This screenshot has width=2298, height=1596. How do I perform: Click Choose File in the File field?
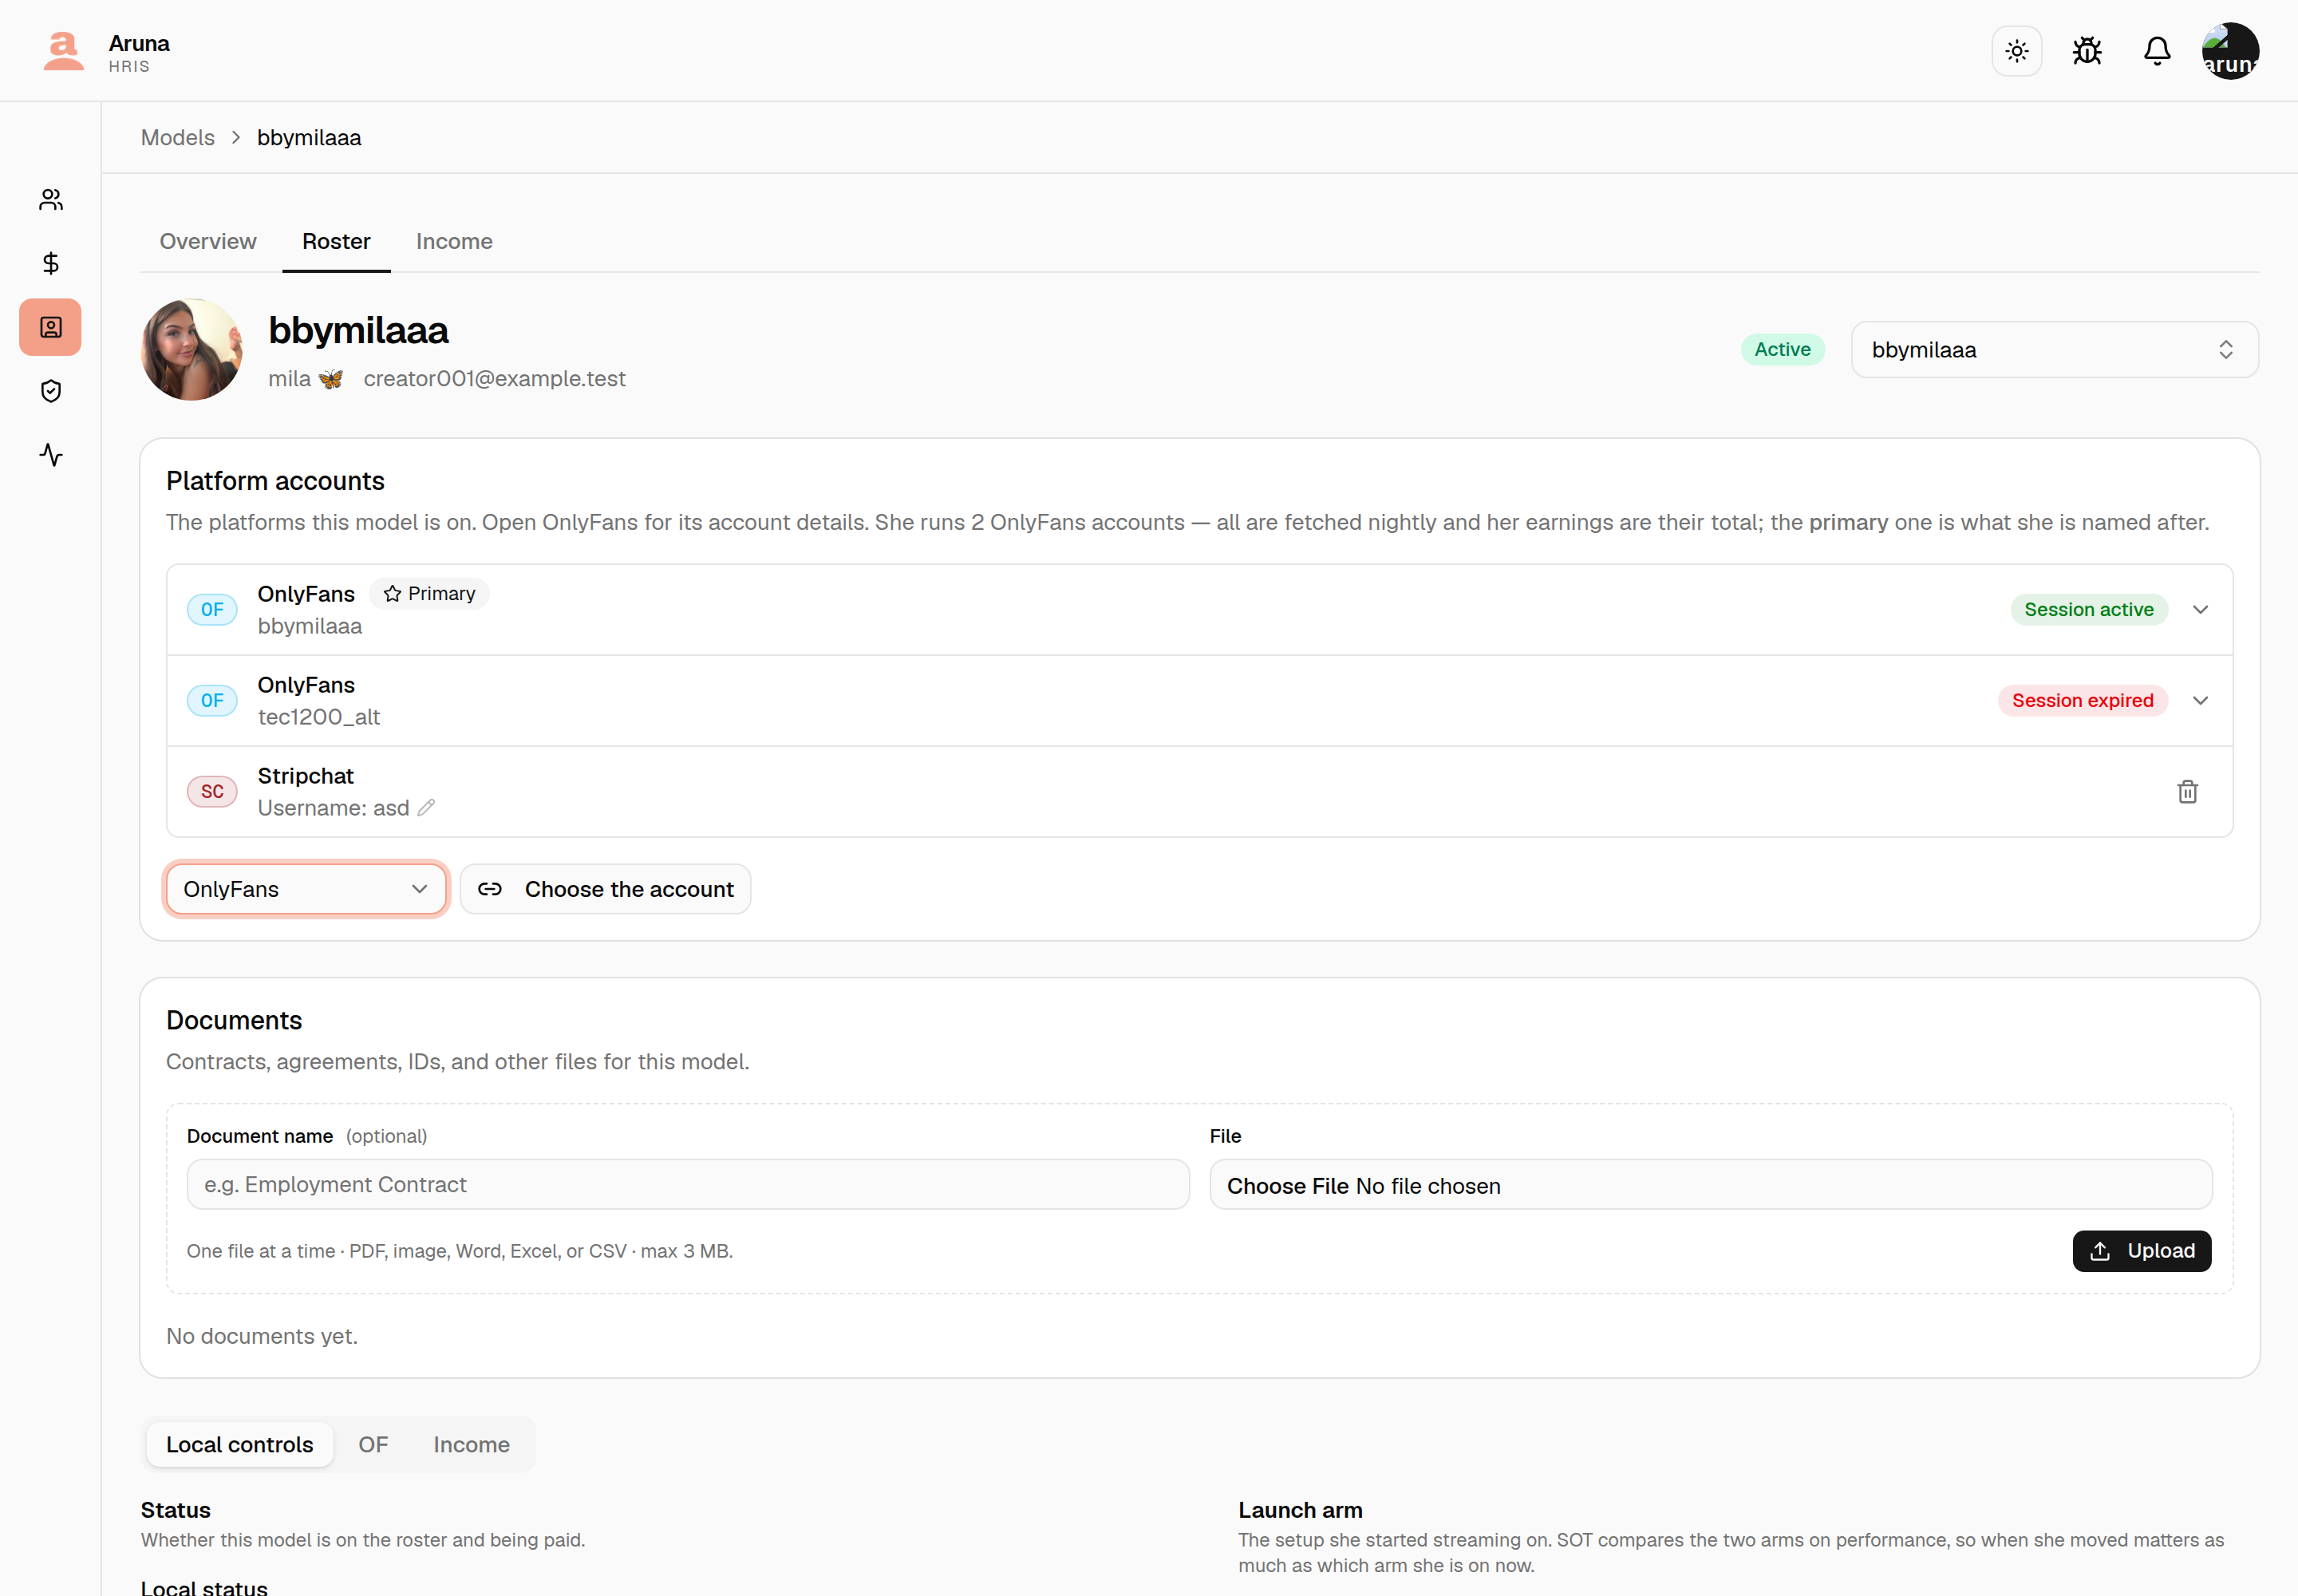[x=1288, y=1186]
